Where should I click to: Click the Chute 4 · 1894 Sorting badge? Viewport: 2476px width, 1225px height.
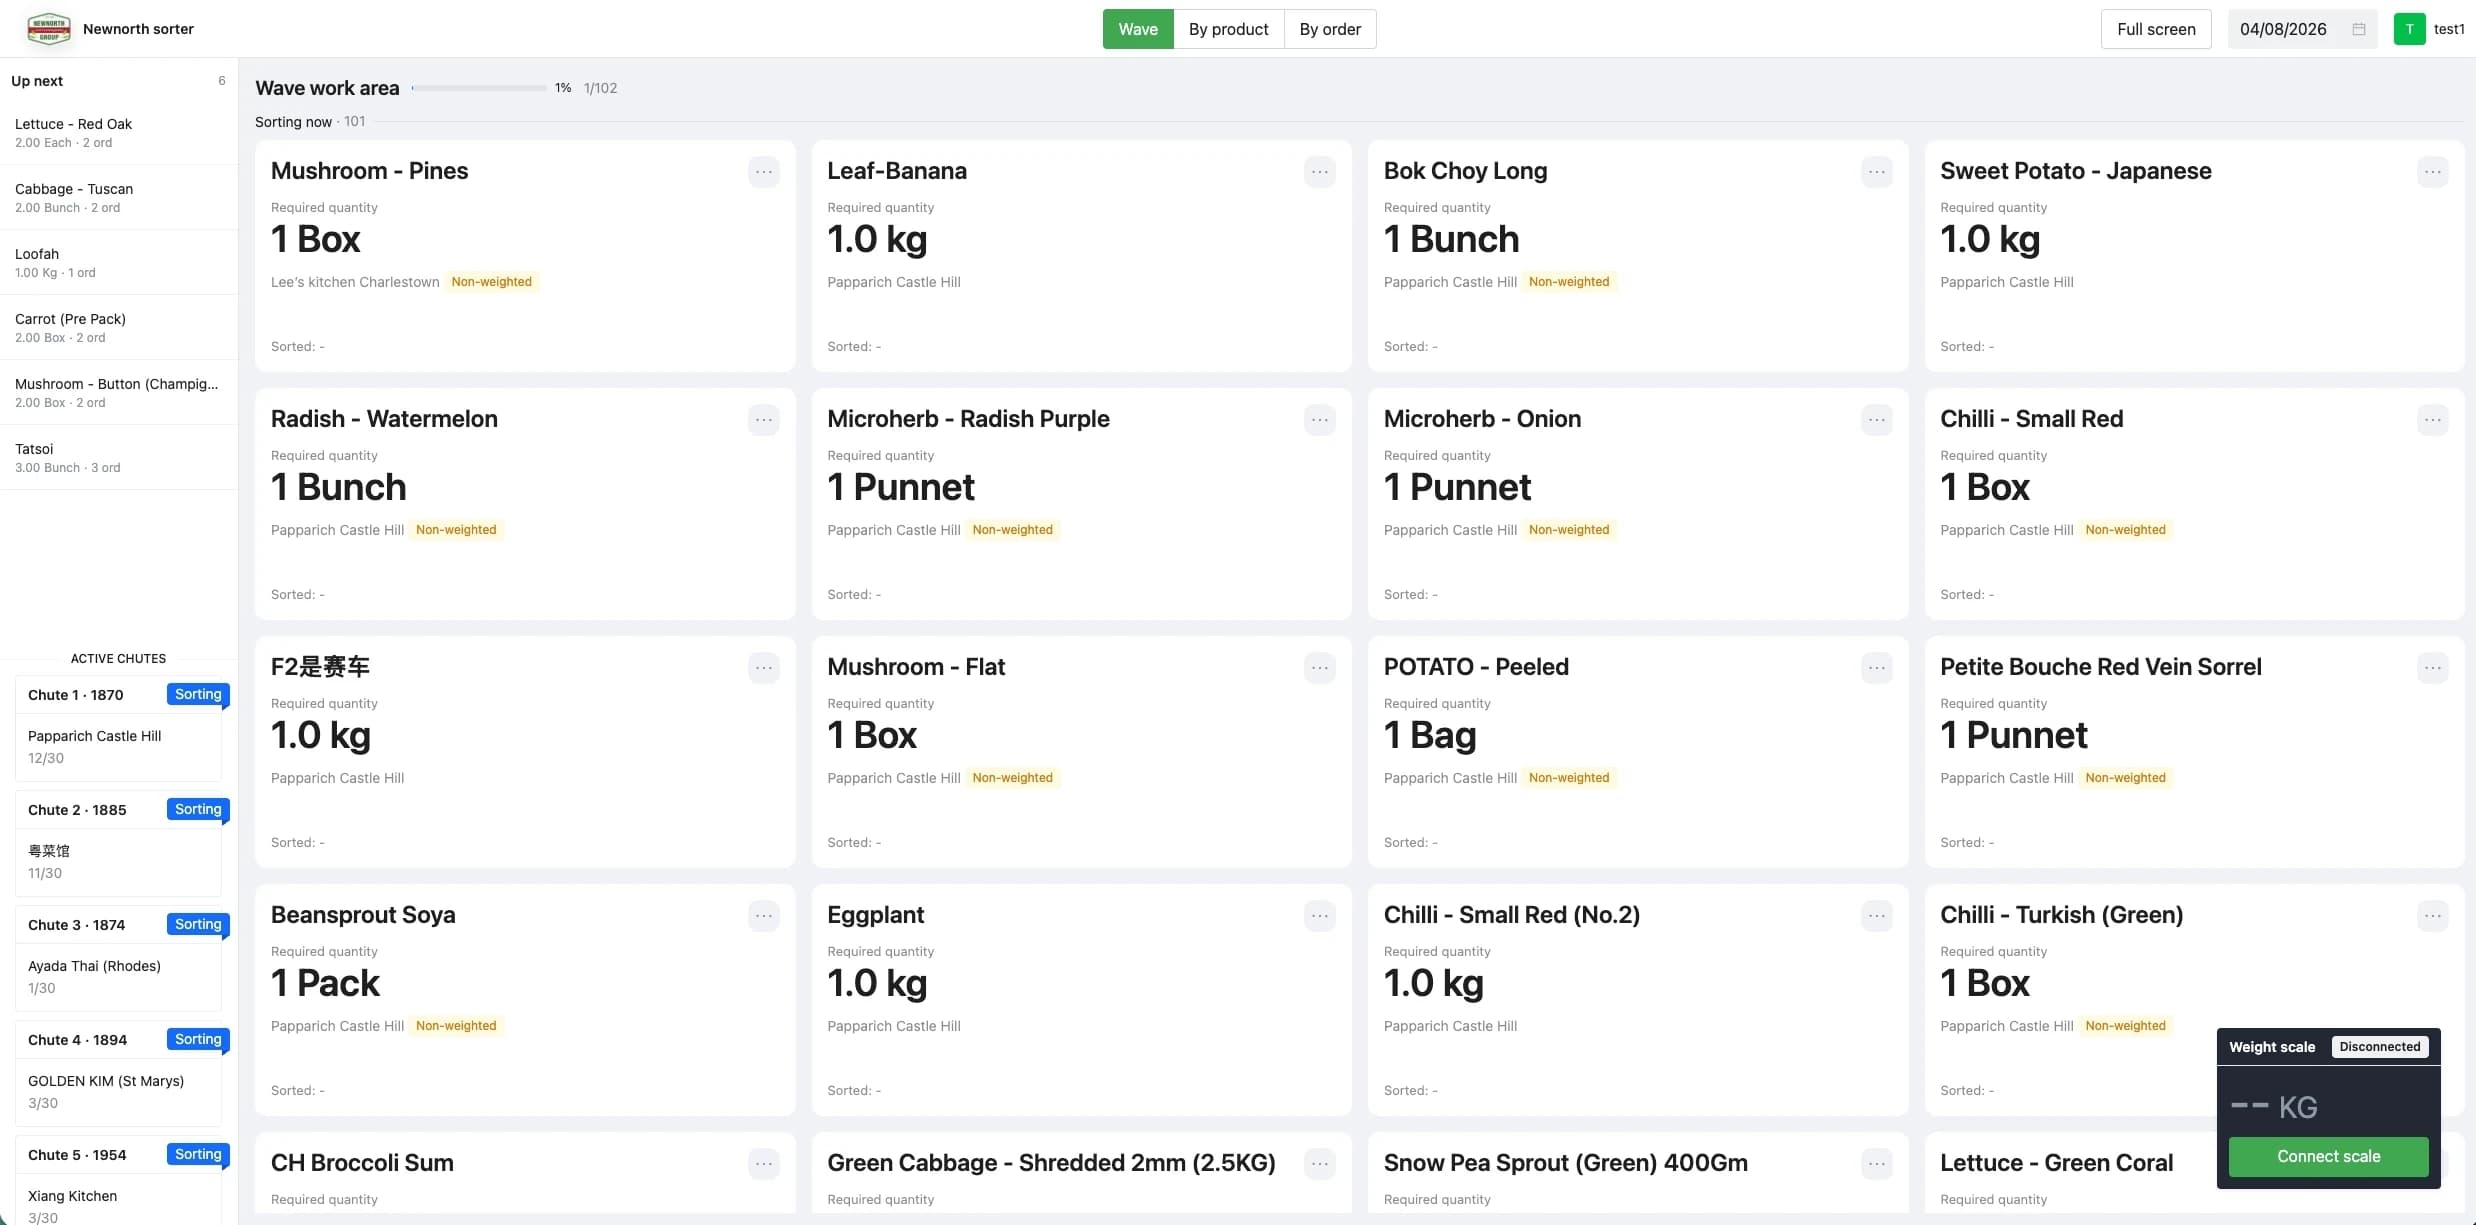(x=198, y=1039)
